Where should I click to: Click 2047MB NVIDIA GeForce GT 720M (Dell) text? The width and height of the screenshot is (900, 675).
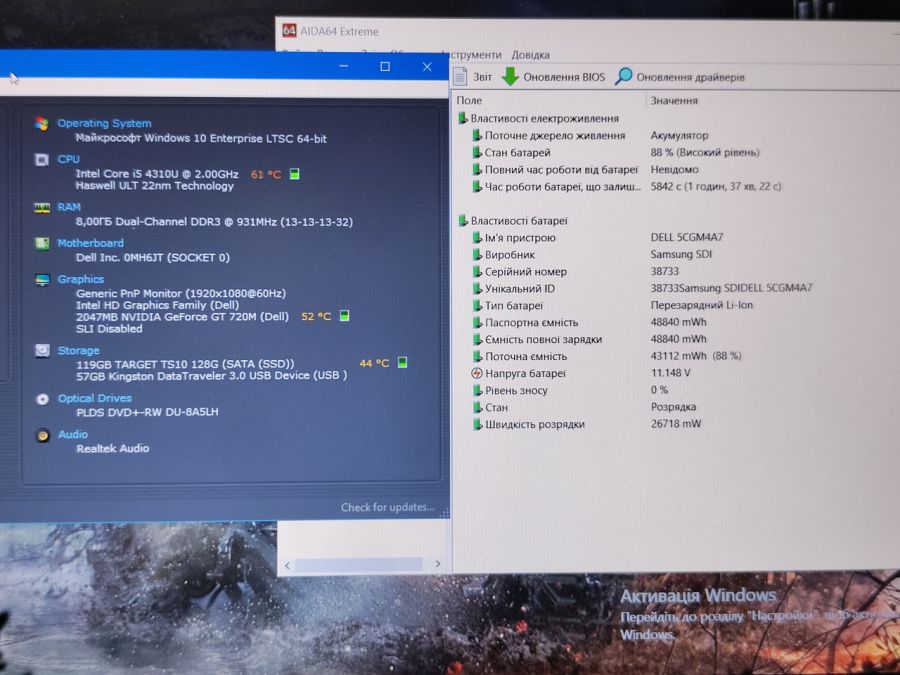tap(182, 316)
